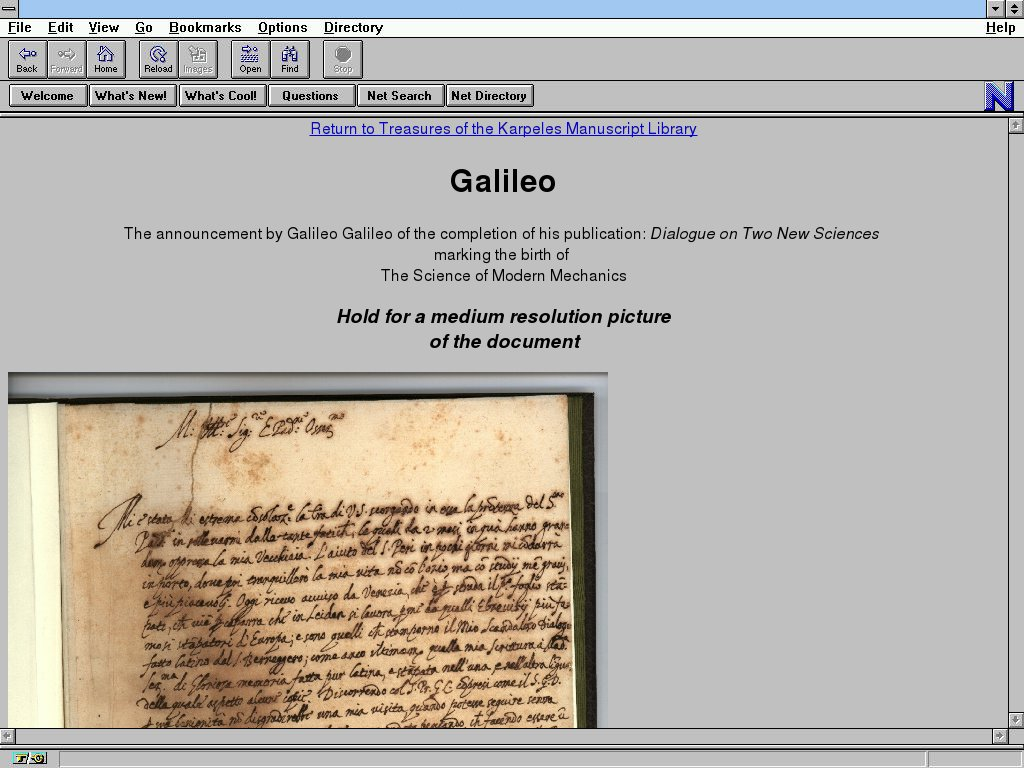Click the Galileo manuscript image
This screenshot has width=1024, height=768.
(307, 550)
